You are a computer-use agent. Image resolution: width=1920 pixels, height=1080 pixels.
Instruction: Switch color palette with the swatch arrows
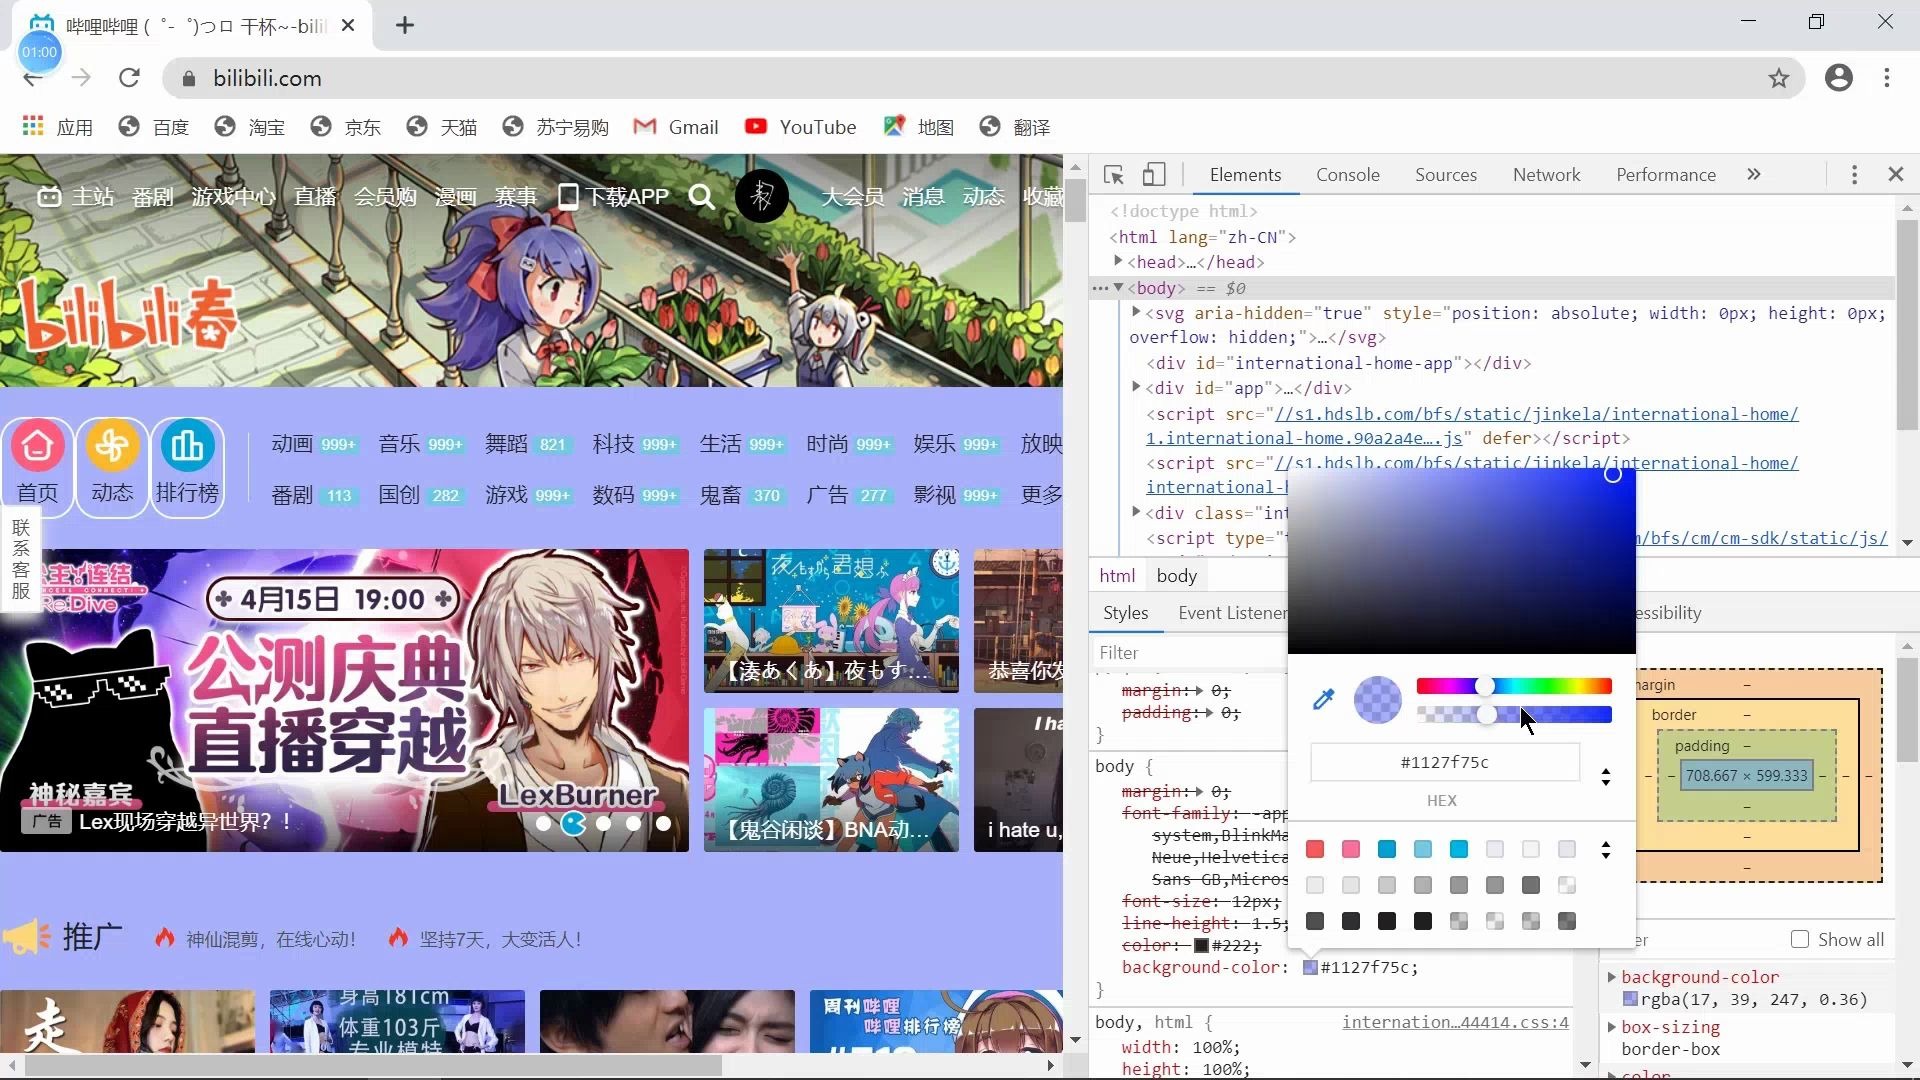1605,850
